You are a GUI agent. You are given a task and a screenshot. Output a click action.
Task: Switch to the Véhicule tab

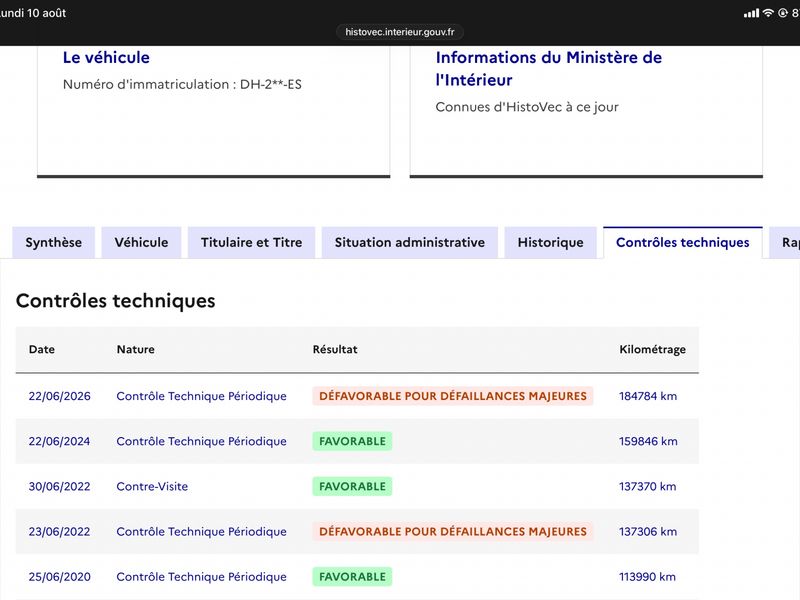coord(141,242)
